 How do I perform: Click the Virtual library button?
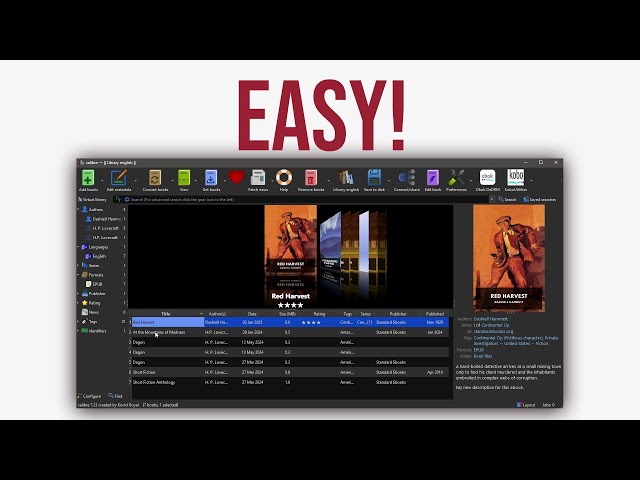[92, 200]
